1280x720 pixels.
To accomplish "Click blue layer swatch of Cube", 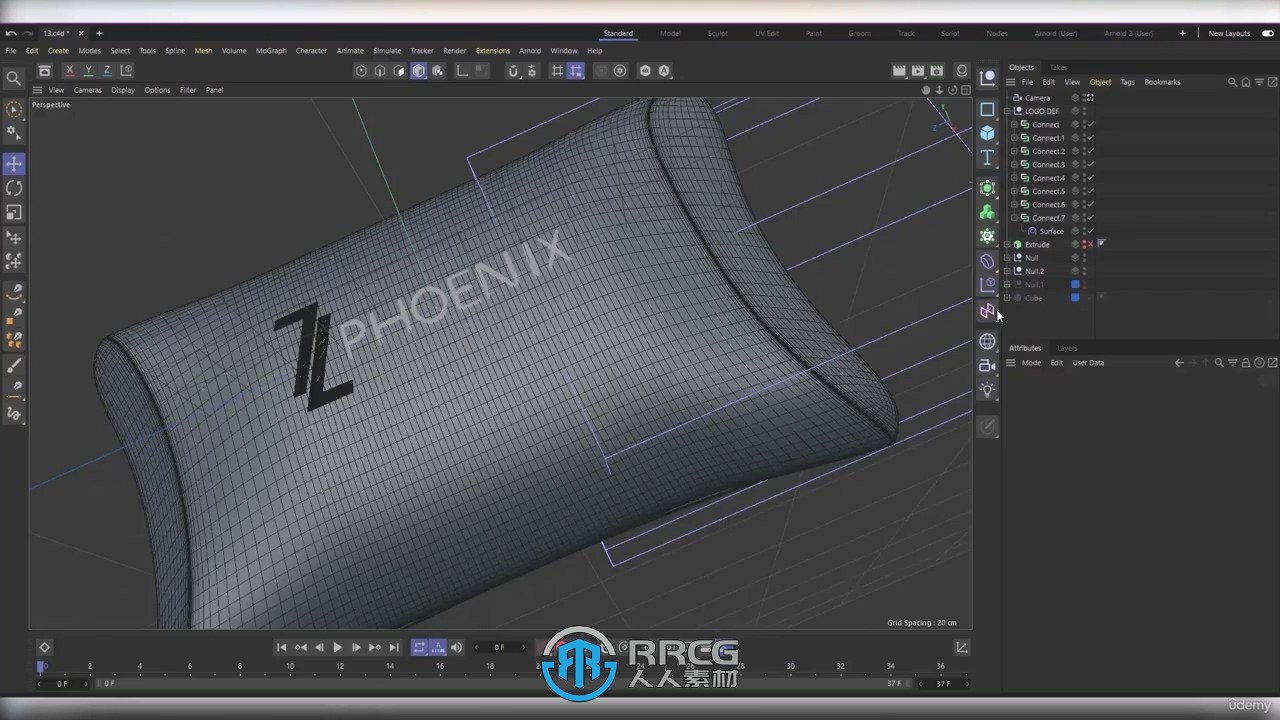I will coord(1075,297).
